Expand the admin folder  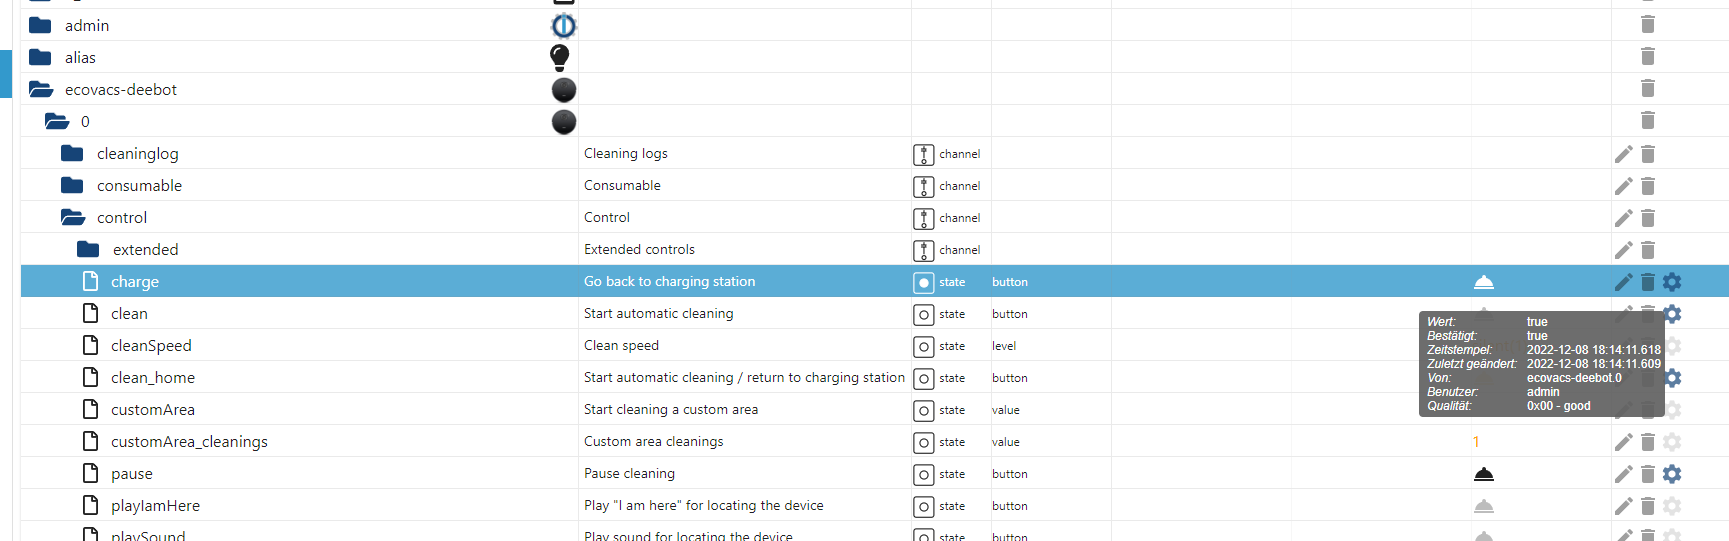pyautogui.click(x=40, y=25)
